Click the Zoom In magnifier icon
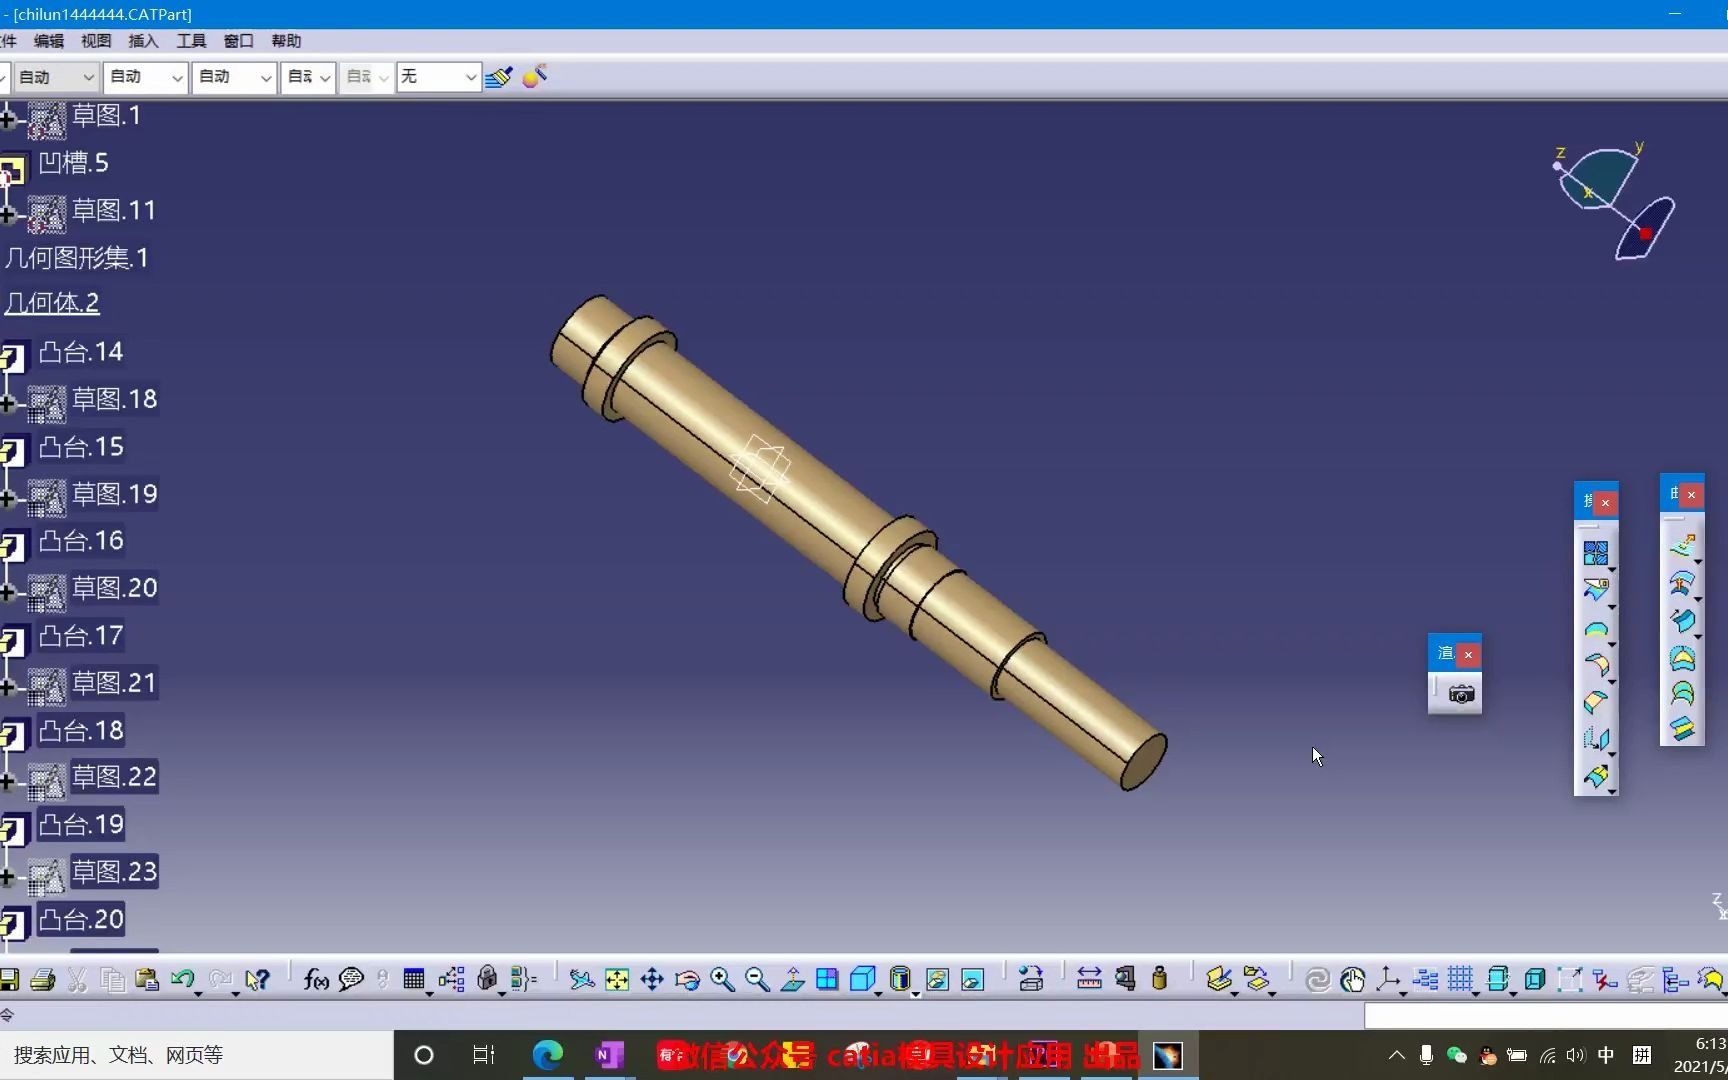The width and height of the screenshot is (1728, 1080). [722, 980]
